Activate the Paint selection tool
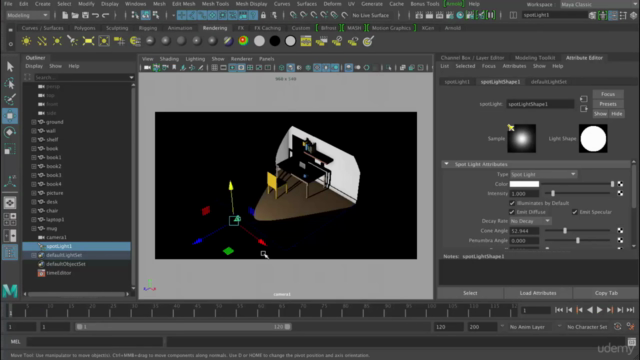640x360 pixels. tap(10, 99)
